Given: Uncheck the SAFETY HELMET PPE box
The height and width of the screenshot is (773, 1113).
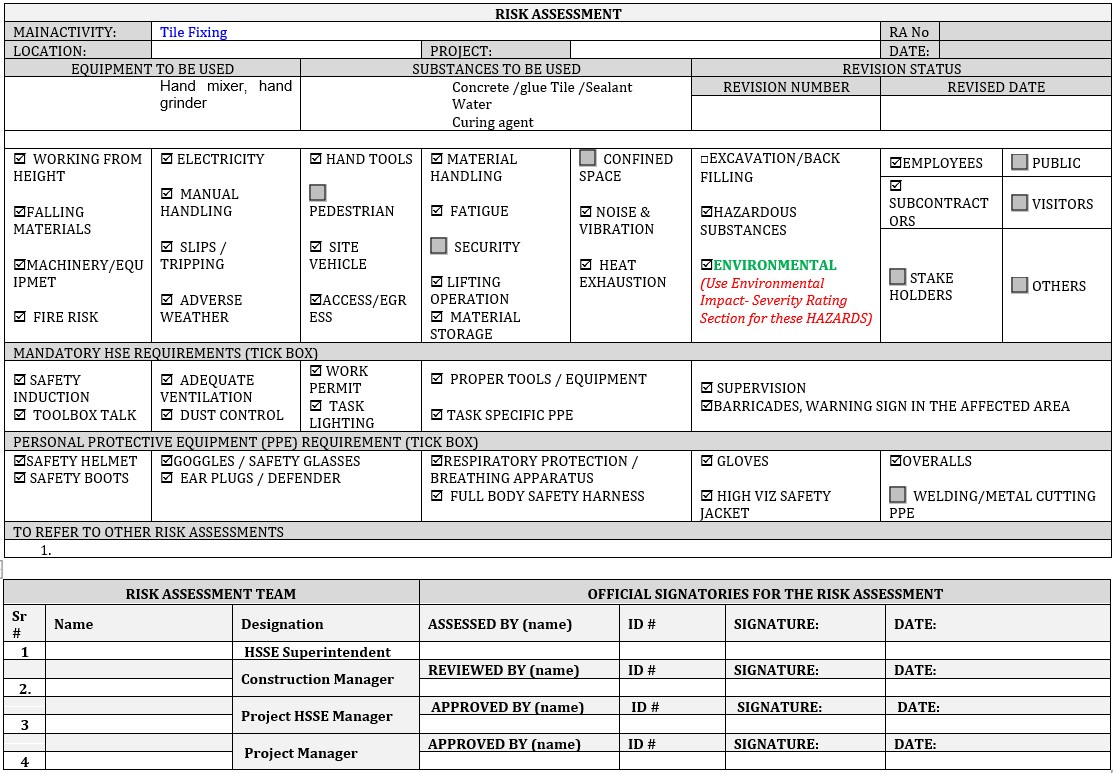Looking at the screenshot, I should coord(20,461).
